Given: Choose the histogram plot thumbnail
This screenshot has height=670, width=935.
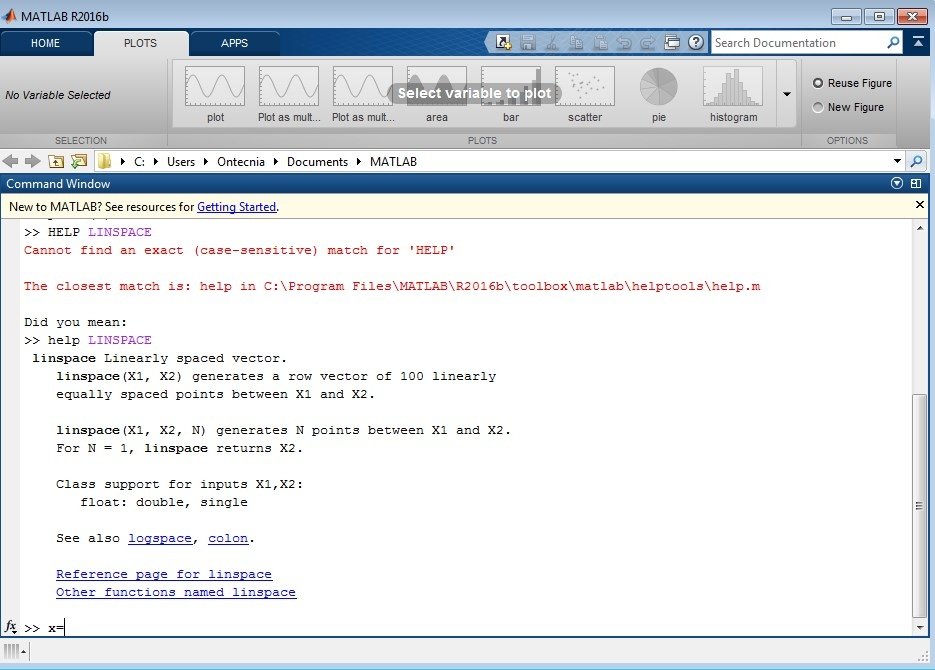Looking at the screenshot, I should (733, 94).
